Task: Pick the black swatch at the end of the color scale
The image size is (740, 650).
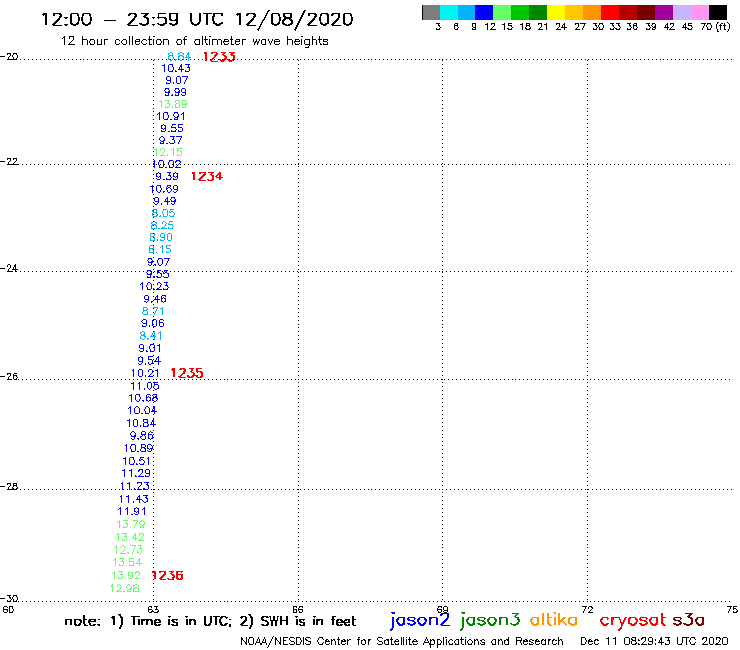Action: click(x=717, y=12)
